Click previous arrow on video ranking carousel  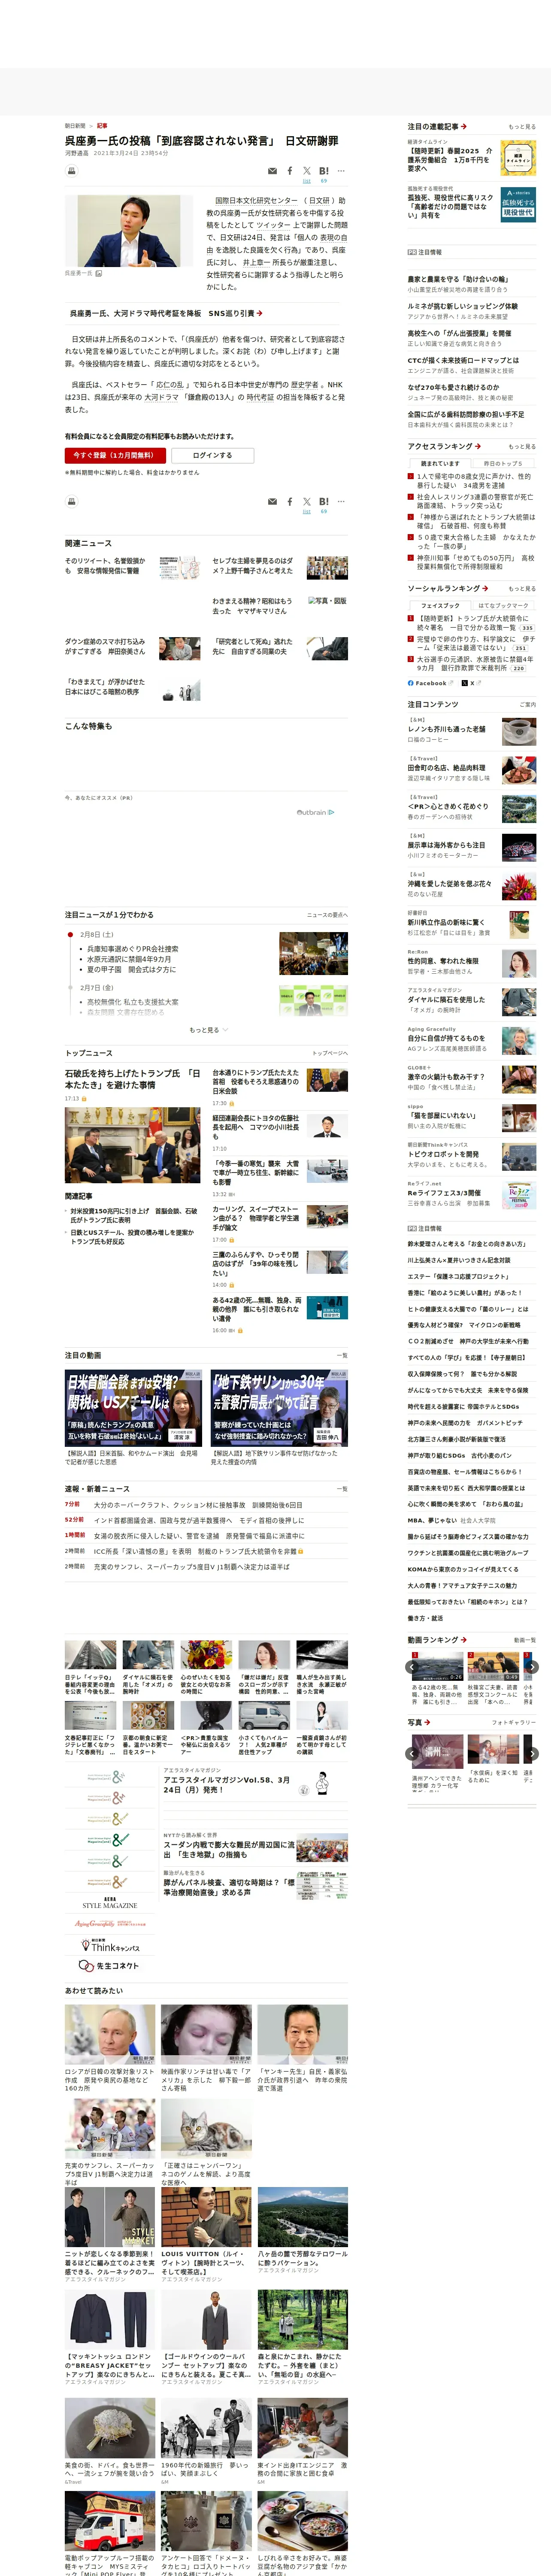412,1667
